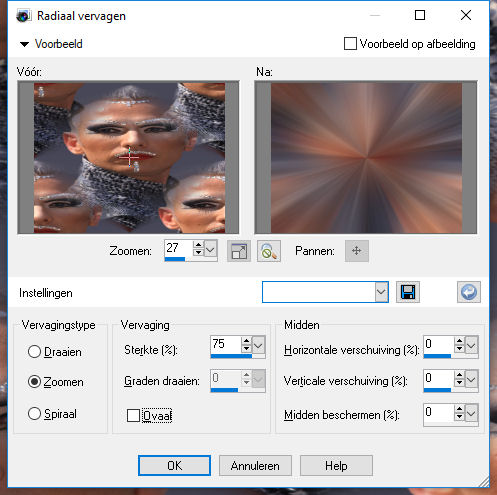Click the Radiaal vervagen title bar app icon
497x495 pixels.
pyautogui.click(x=24, y=16)
